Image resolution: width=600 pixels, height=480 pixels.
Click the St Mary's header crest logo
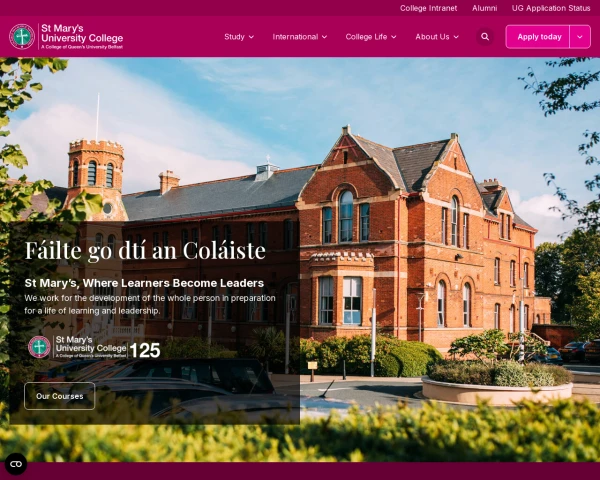[x=22, y=37]
